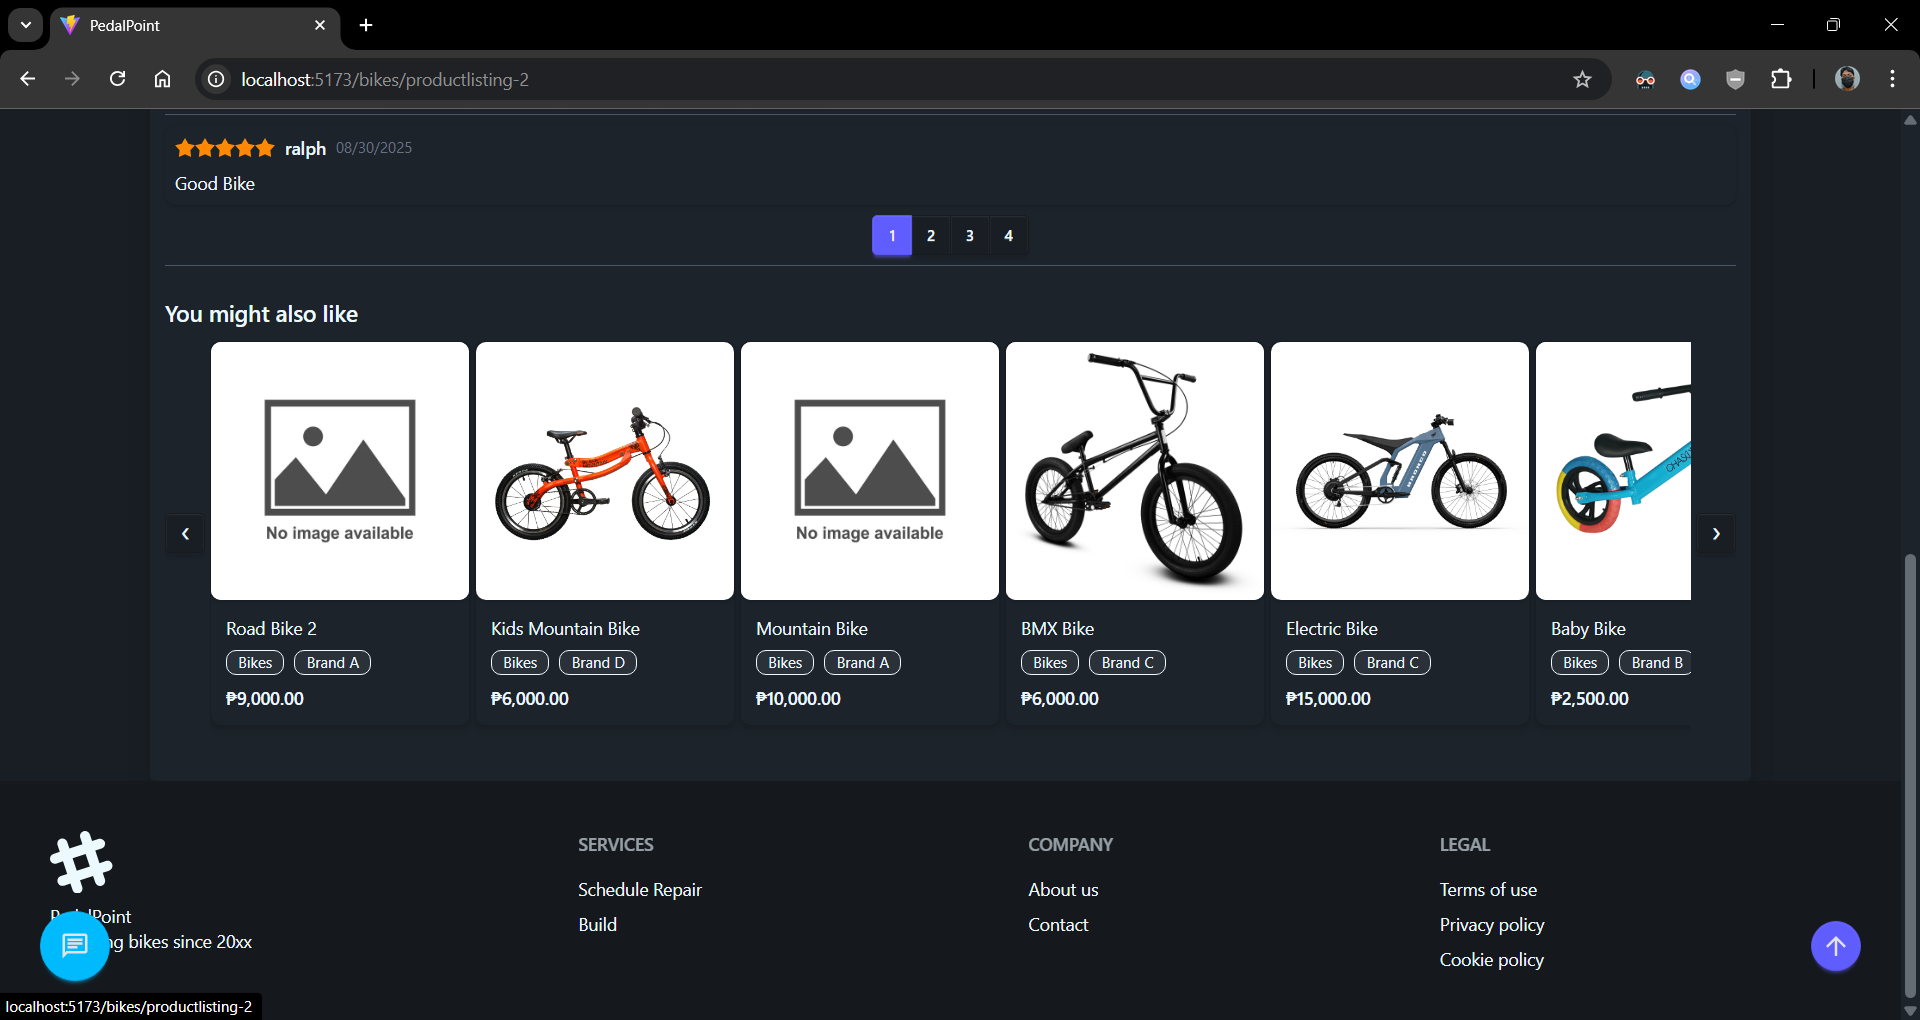Screen dimensions: 1920x1020
Task: Click the browser home icon
Action: 163,80
